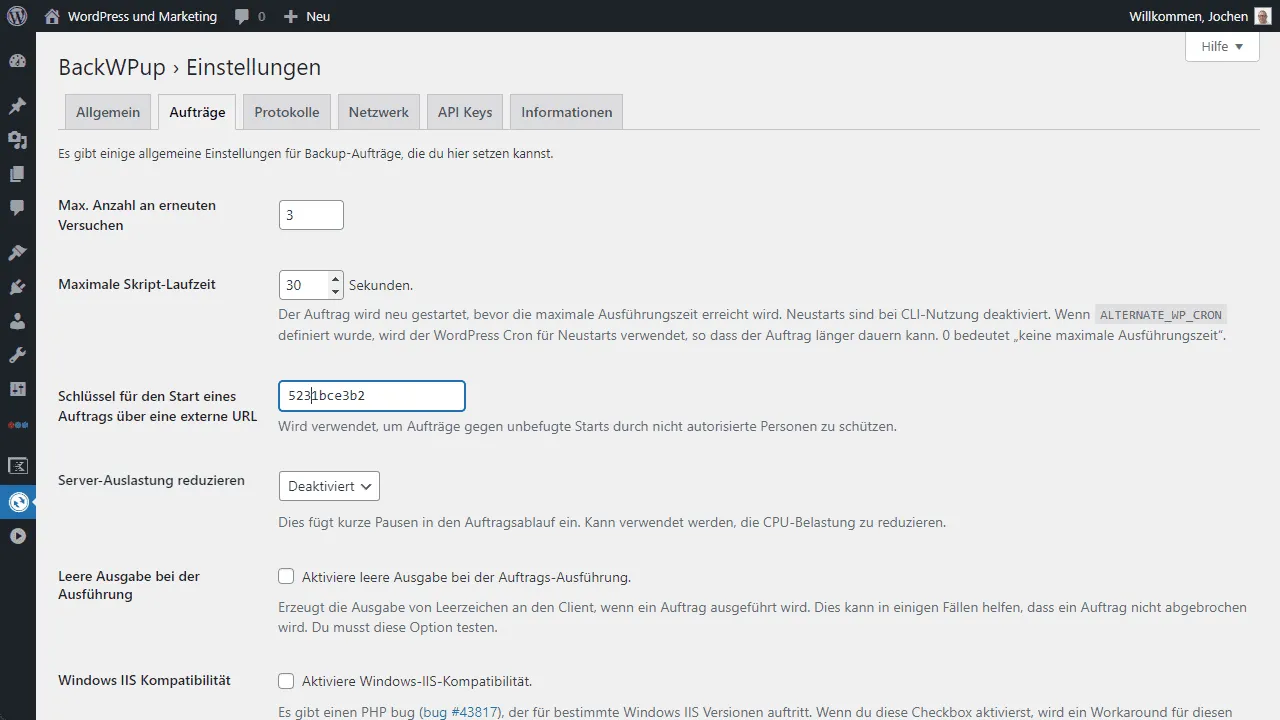This screenshot has height=720, width=1280.
Task: Select the Aufträge tab
Action: point(197,112)
